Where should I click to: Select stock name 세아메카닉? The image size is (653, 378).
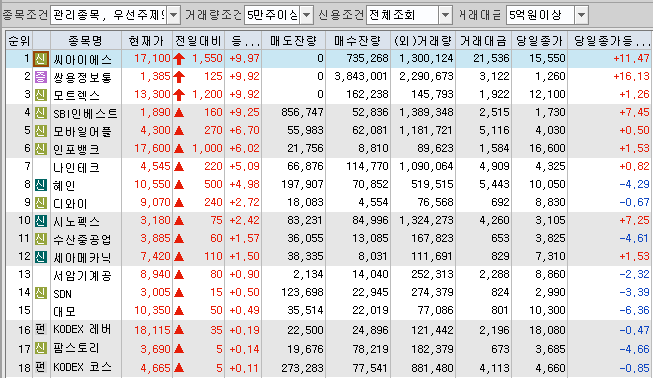(x=82, y=257)
